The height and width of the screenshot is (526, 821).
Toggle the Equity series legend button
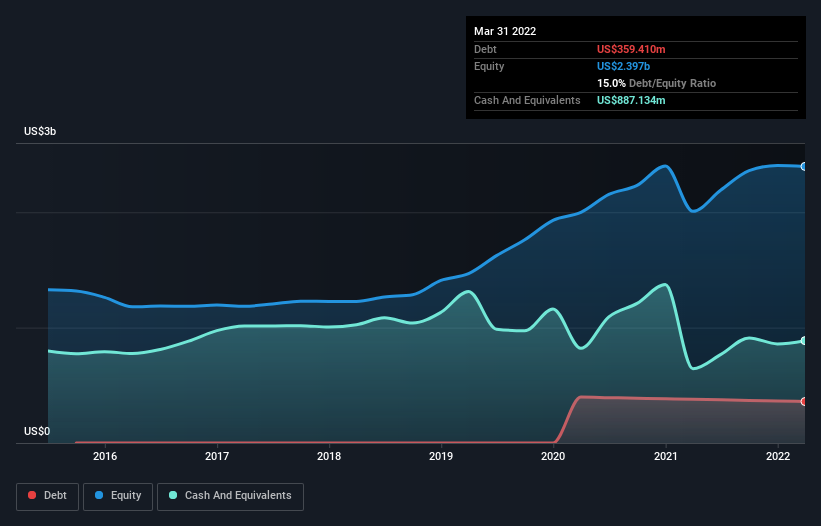tap(118, 496)
